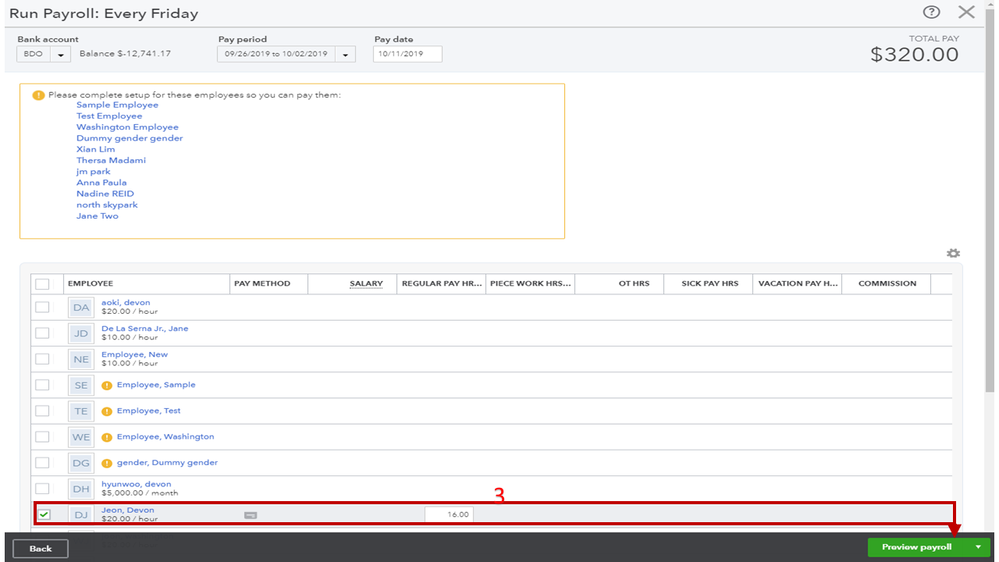Image resolution: width=999 pixels, height=562 pixels.
Task: Open jm park setup link
Action: pos(93,171)
